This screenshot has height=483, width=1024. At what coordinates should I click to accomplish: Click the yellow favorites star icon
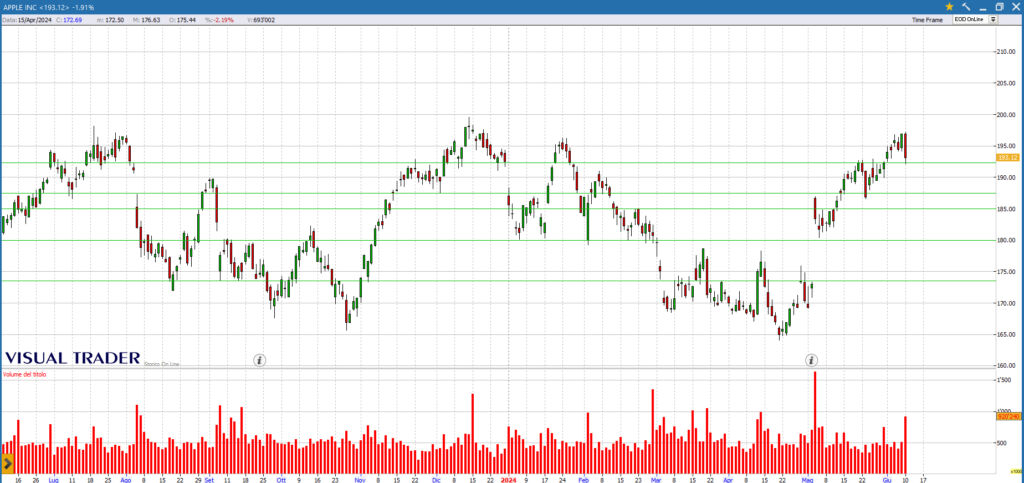pos(950,7)
